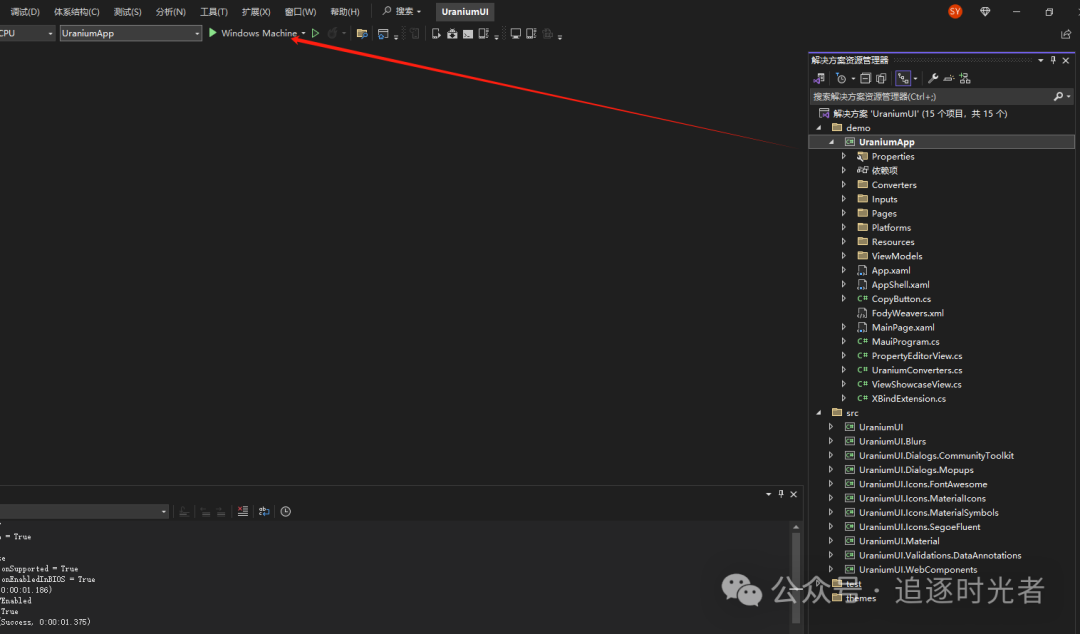
Task: Start debugging with the green Windows Machine play button
Action: [x=213, y=33]
